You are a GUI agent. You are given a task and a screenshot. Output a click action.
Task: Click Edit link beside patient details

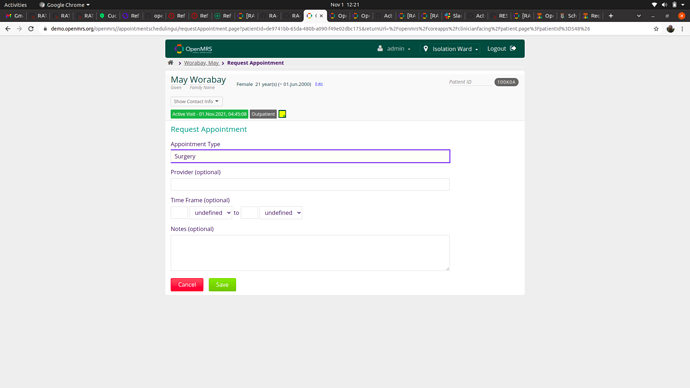(319, 84)
